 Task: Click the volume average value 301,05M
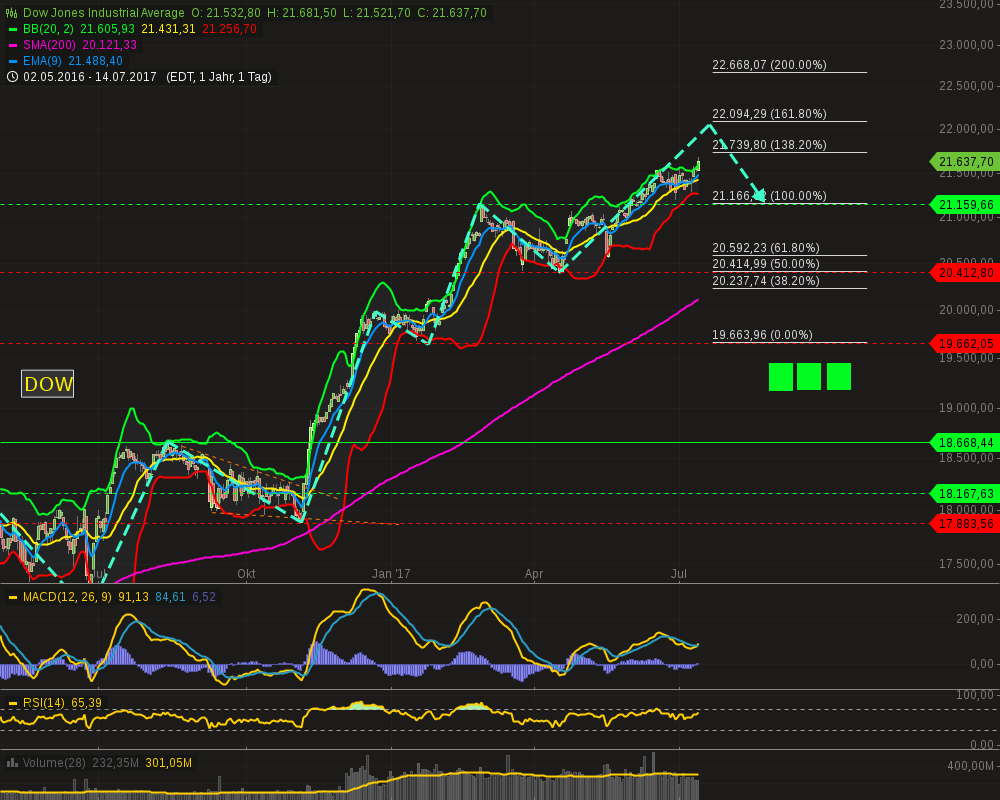pos(168,763)
